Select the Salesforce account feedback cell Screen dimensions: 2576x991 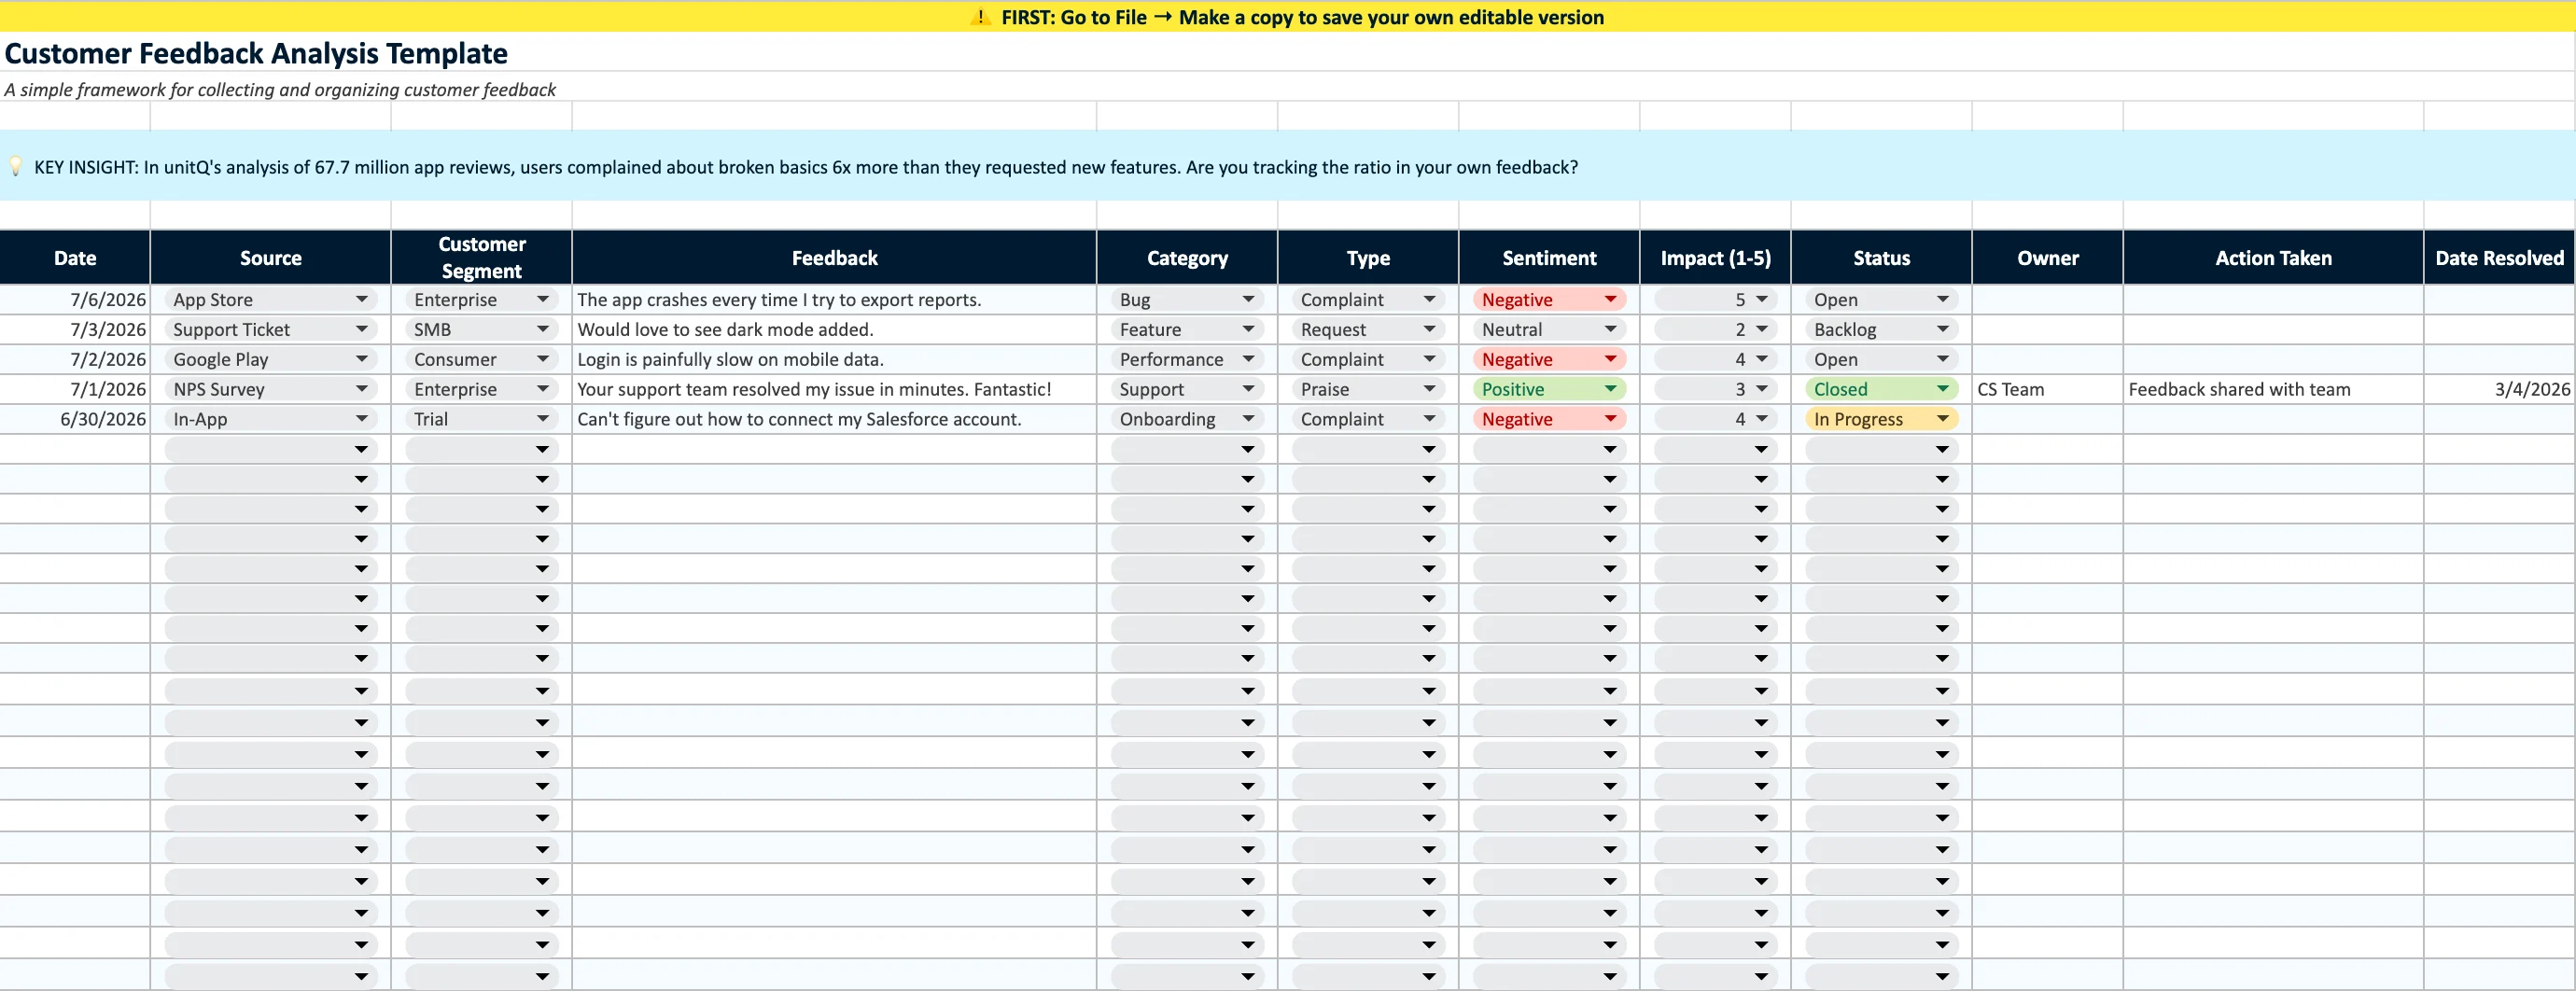[834, 419]
